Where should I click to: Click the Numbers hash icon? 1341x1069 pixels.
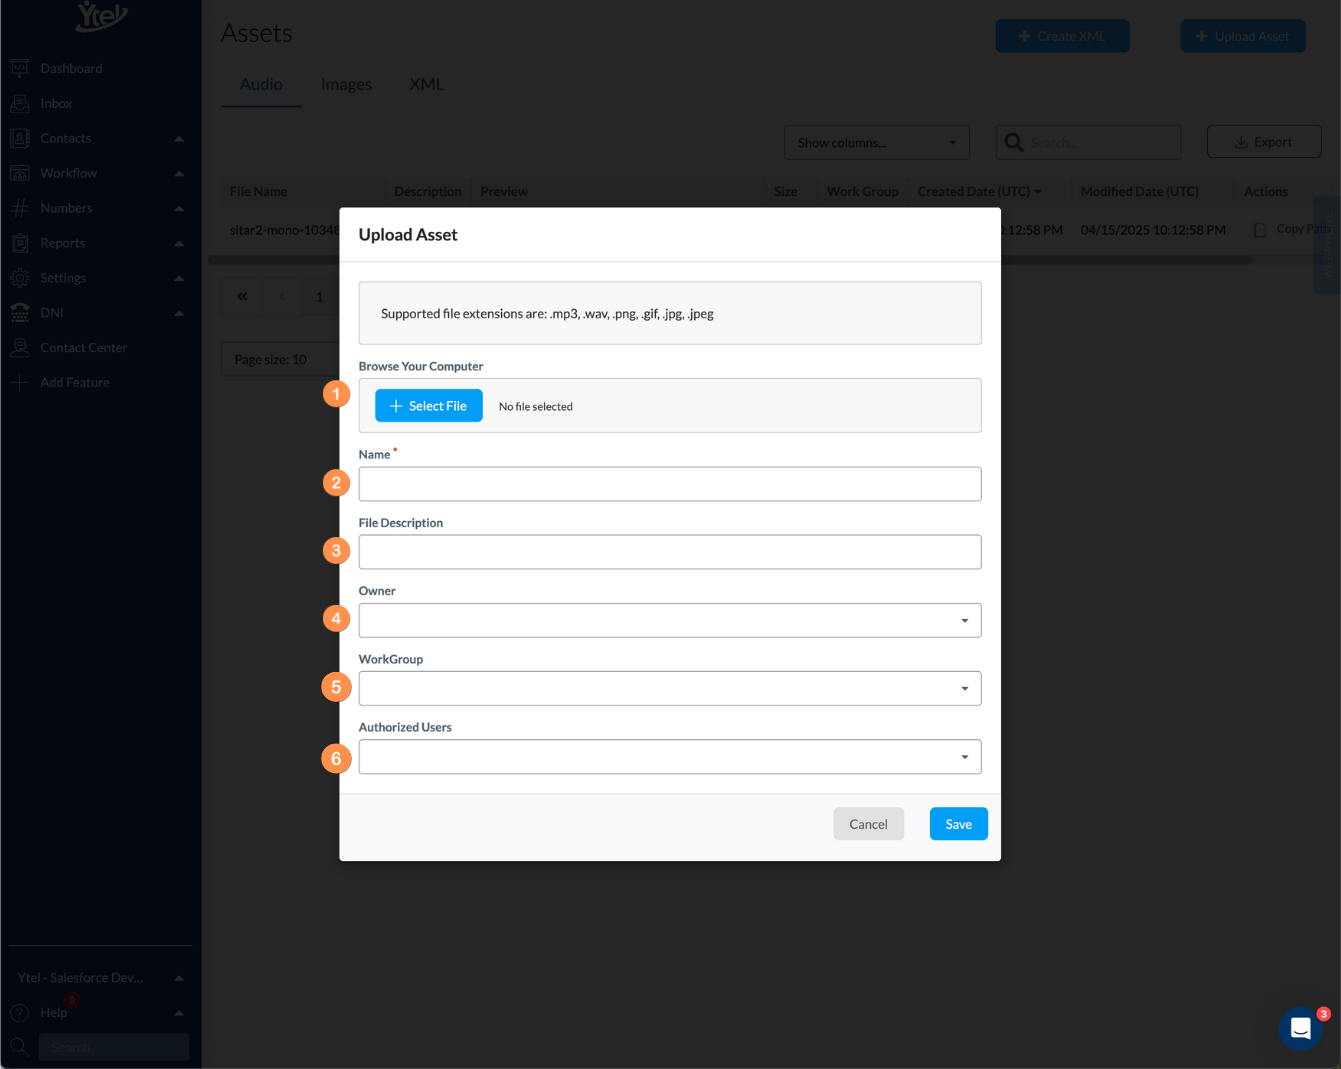click(x=19, y=208)
